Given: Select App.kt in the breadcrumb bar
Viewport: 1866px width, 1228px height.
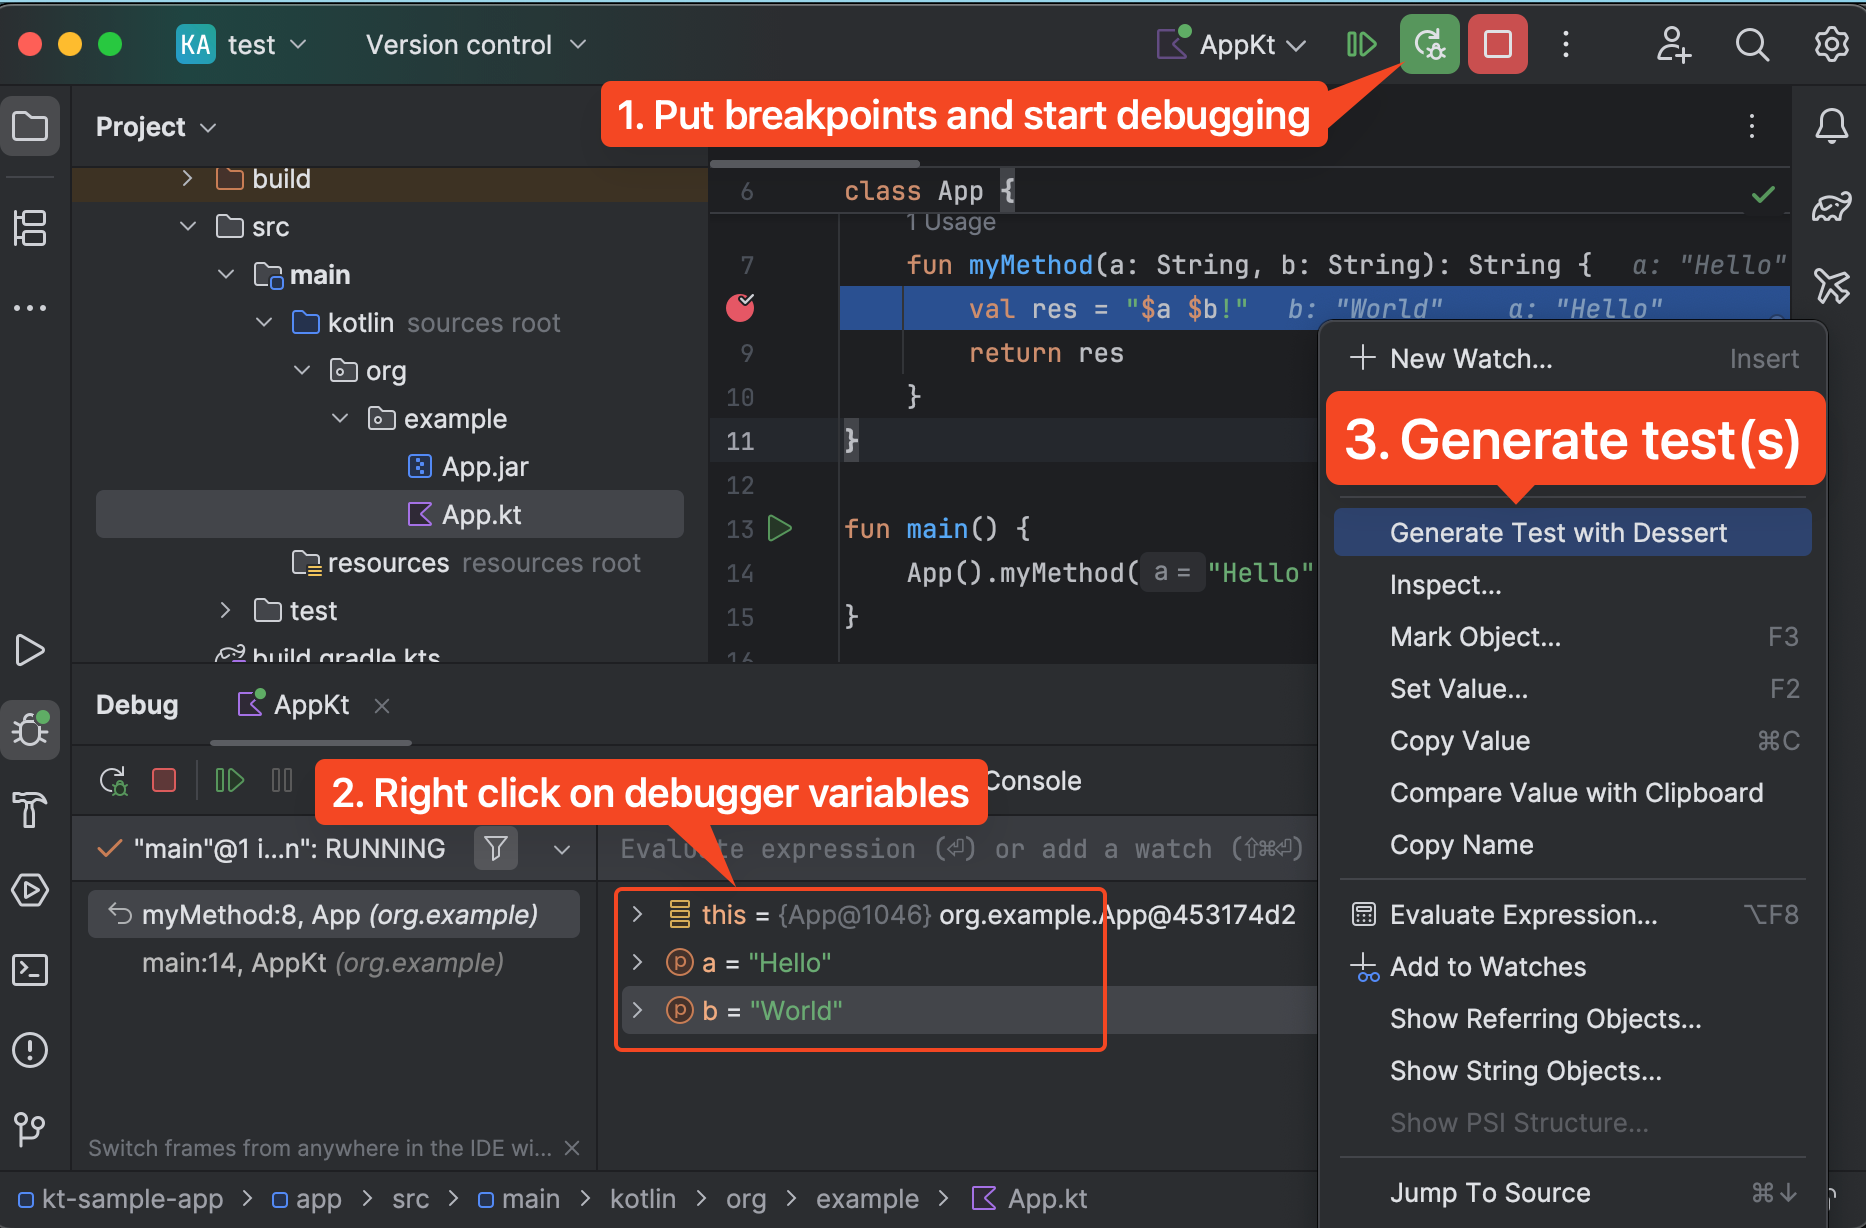Looking at the screenshot, I should [x=1046, y=1199].
